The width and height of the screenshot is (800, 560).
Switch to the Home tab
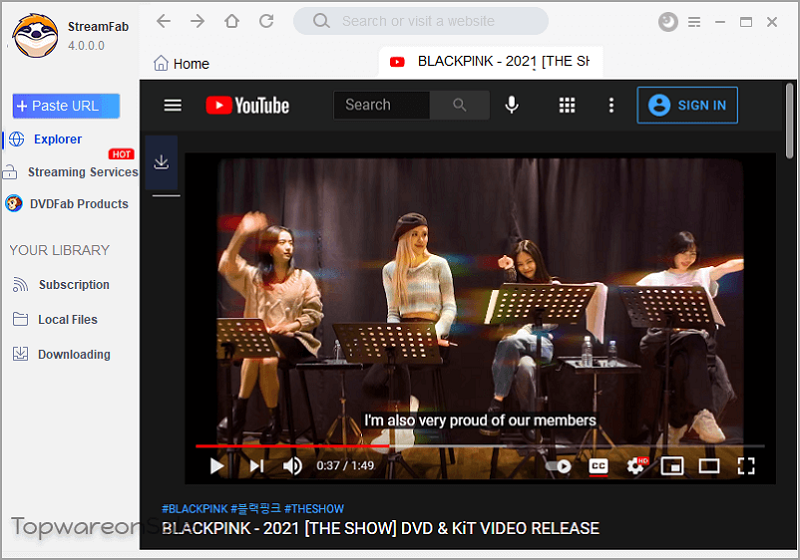[181, 64]
